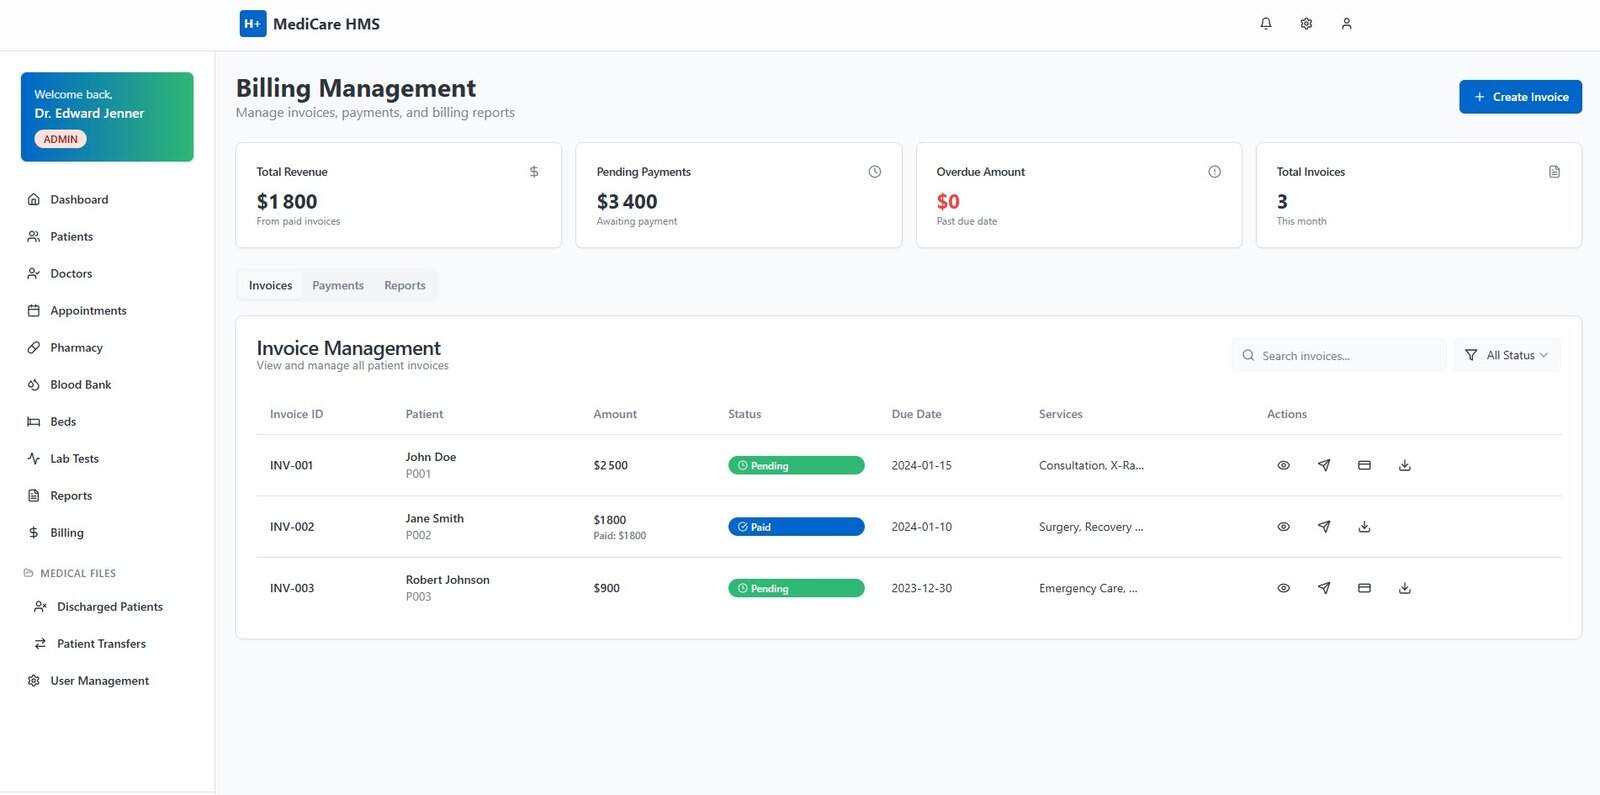Switch to the Reports tab
The height and width of the screenshot is (795, 1600).
[x=405, y=286]
